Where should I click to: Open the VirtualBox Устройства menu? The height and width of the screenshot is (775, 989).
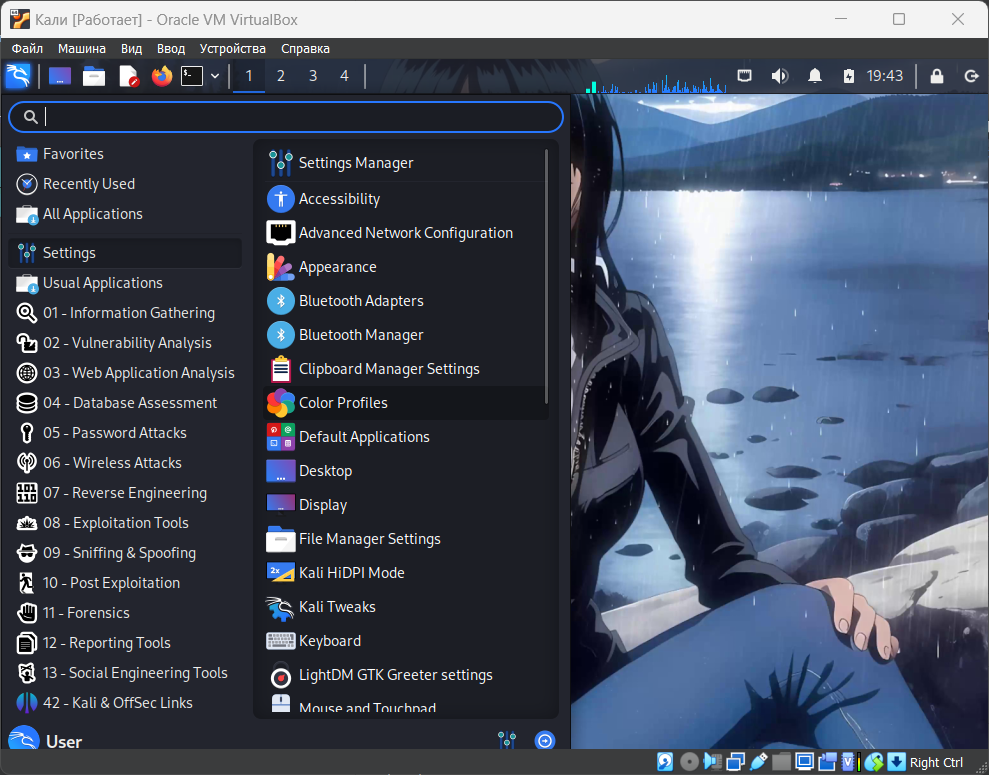233,49
